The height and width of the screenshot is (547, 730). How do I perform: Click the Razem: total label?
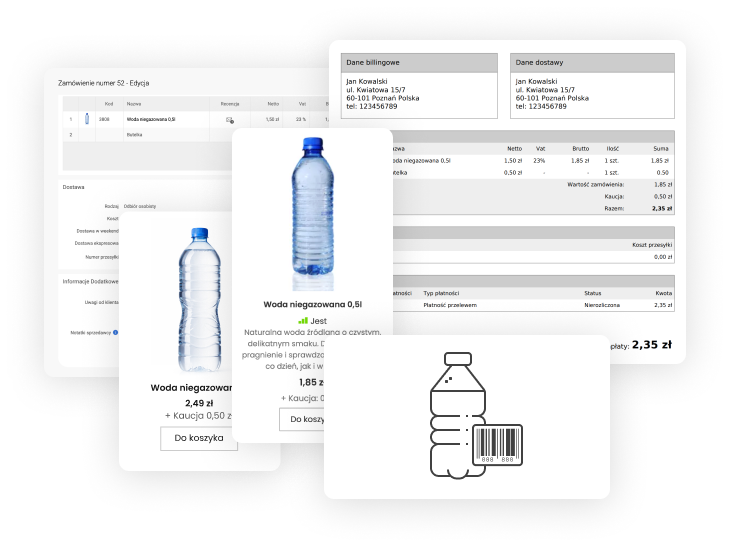click(x=614, y=209)
